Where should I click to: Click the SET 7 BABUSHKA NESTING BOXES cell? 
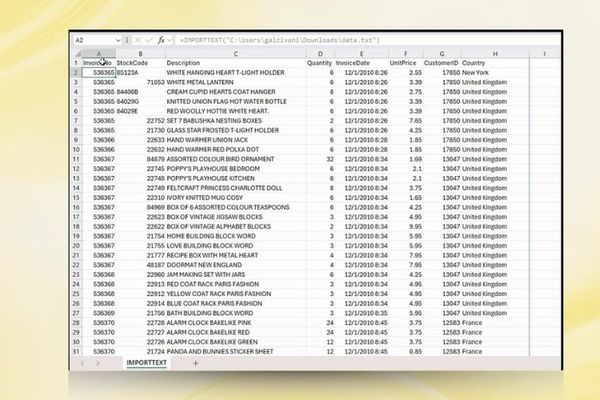pyautogui.click(x=236, y=121)
